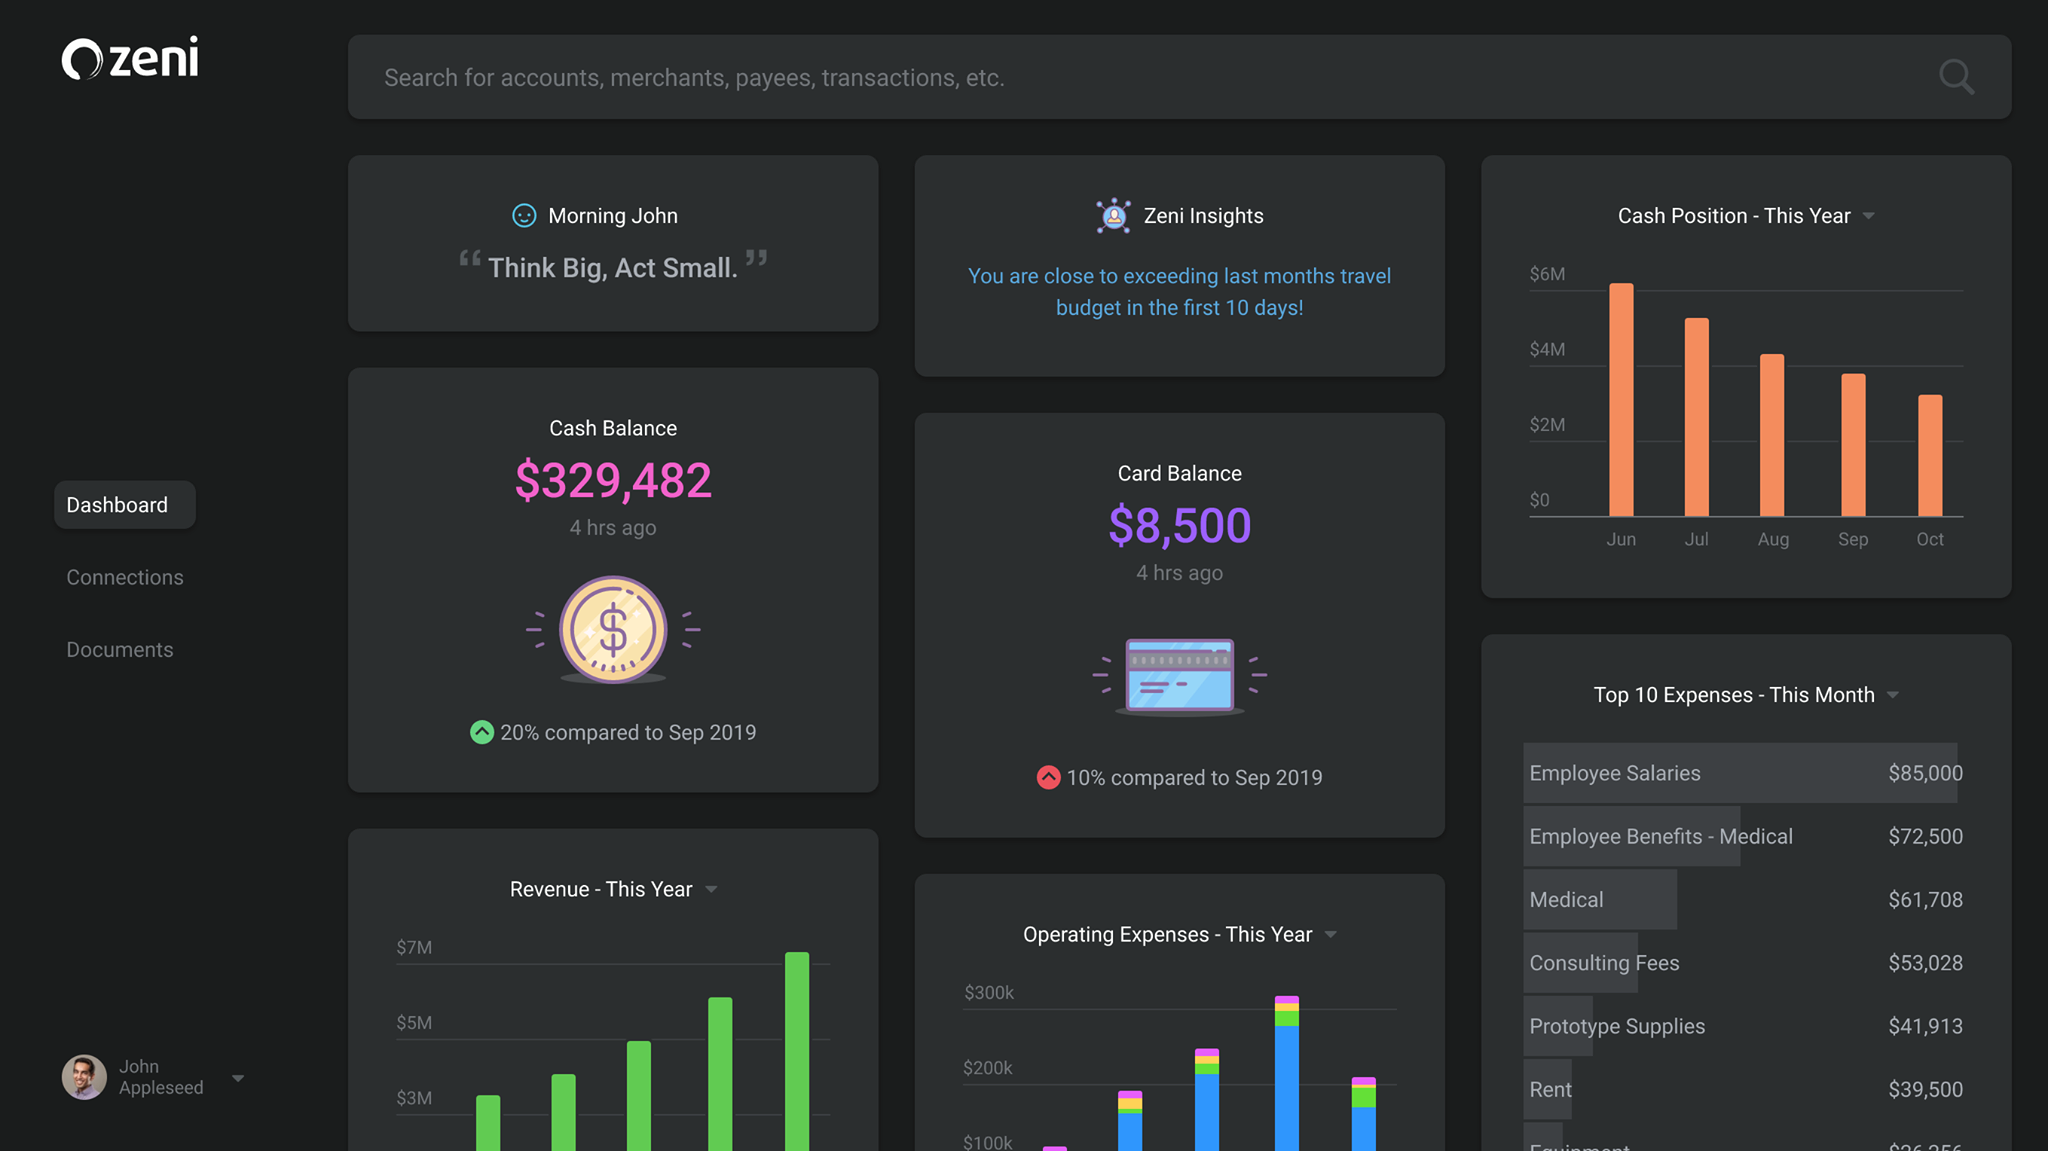Open John Appleseed profile photo

84,1077
